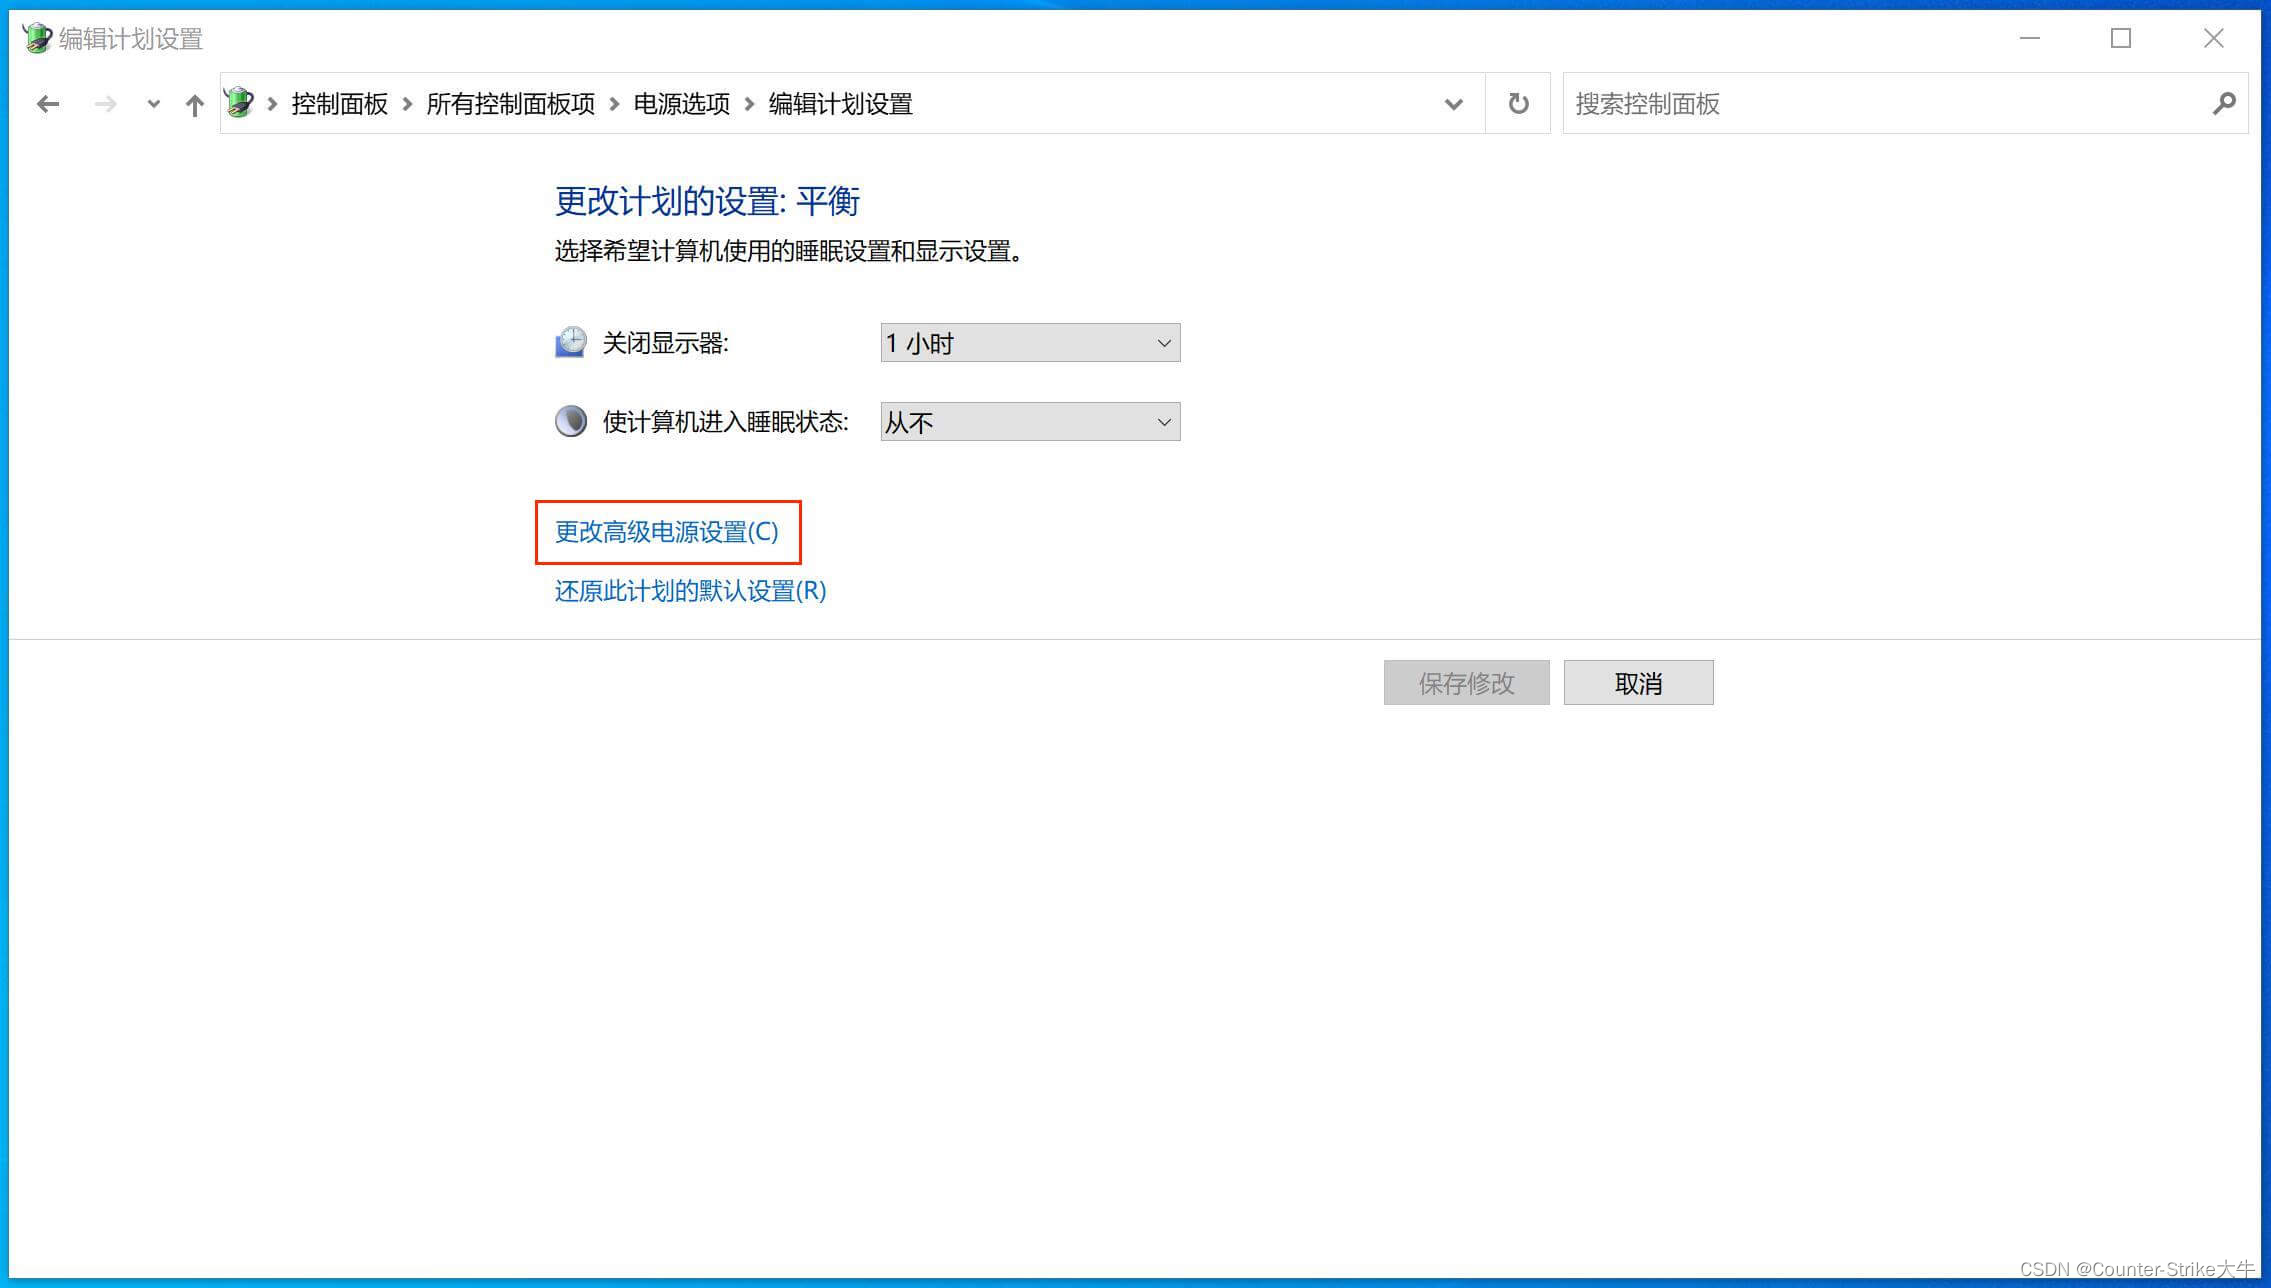Focus the 搜索控制面板 search field

click(x=1880, y=104)
